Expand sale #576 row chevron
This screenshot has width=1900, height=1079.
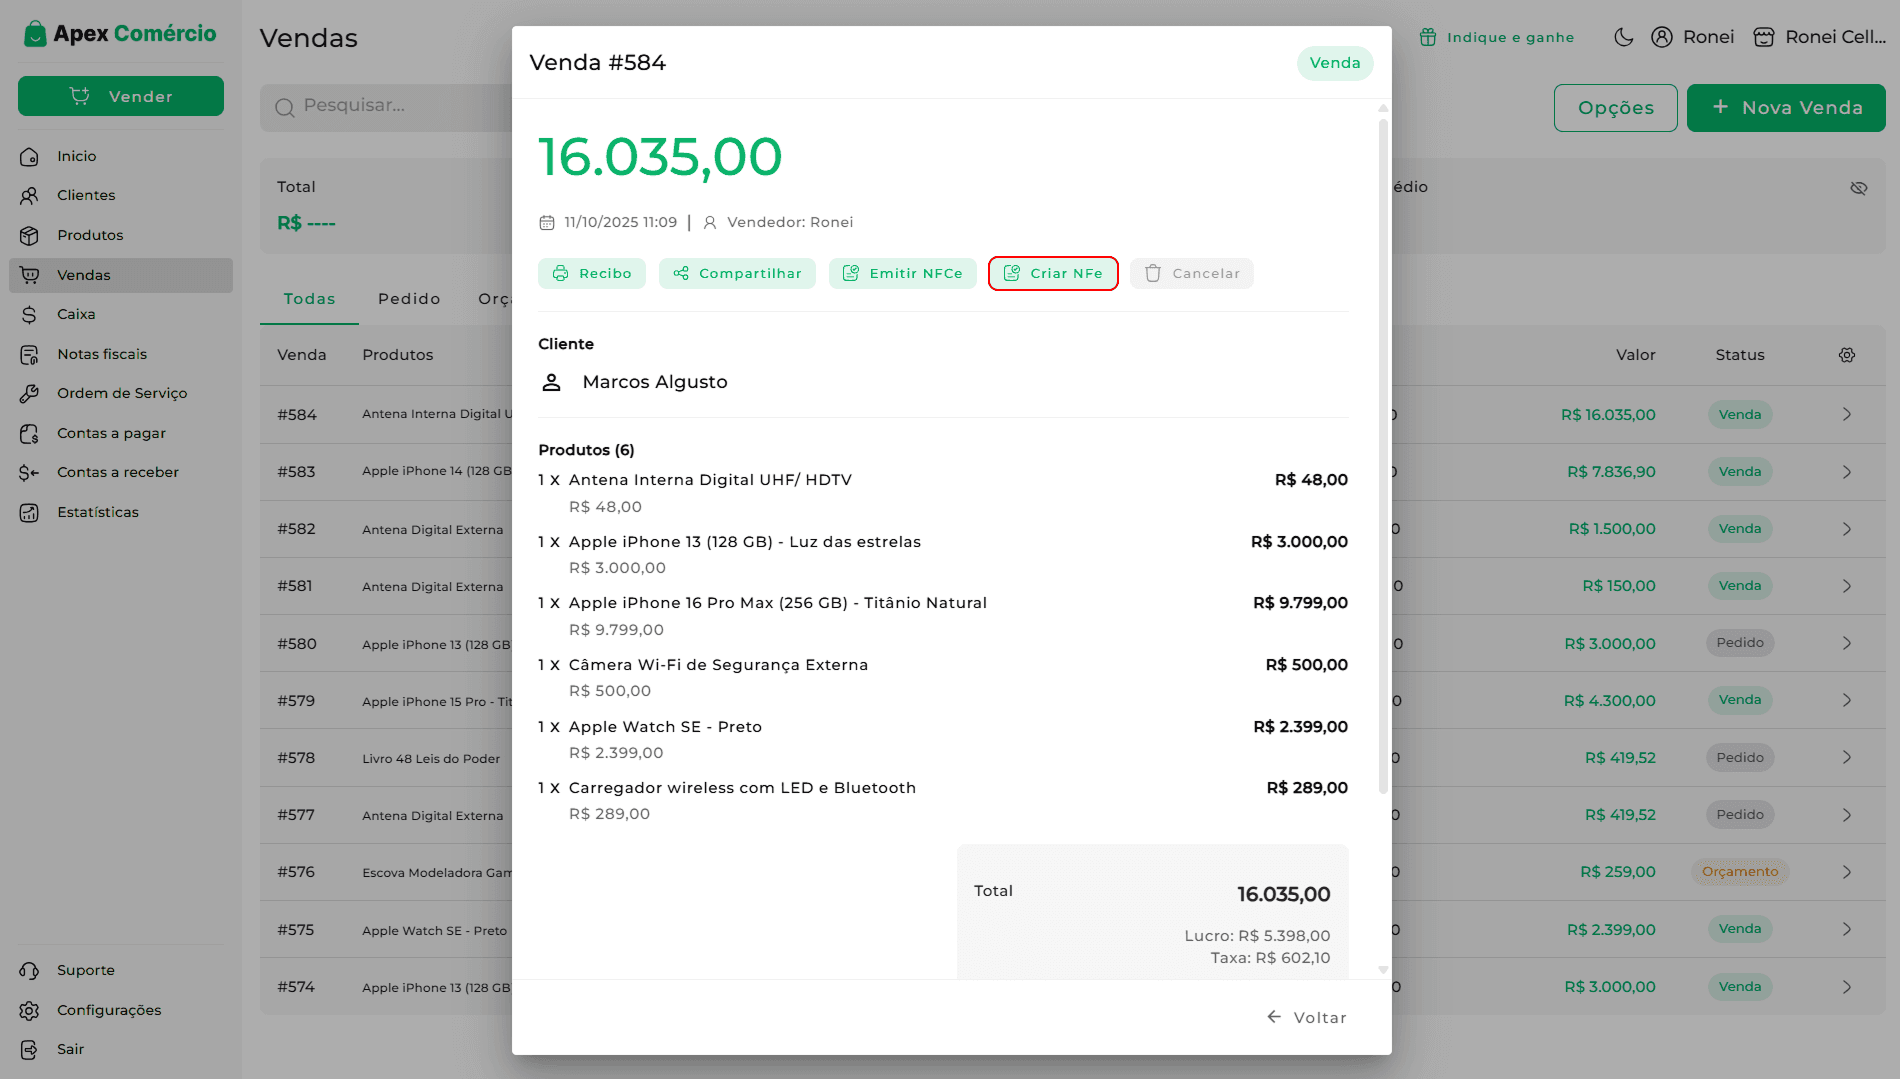click(x=1847, y=872)
